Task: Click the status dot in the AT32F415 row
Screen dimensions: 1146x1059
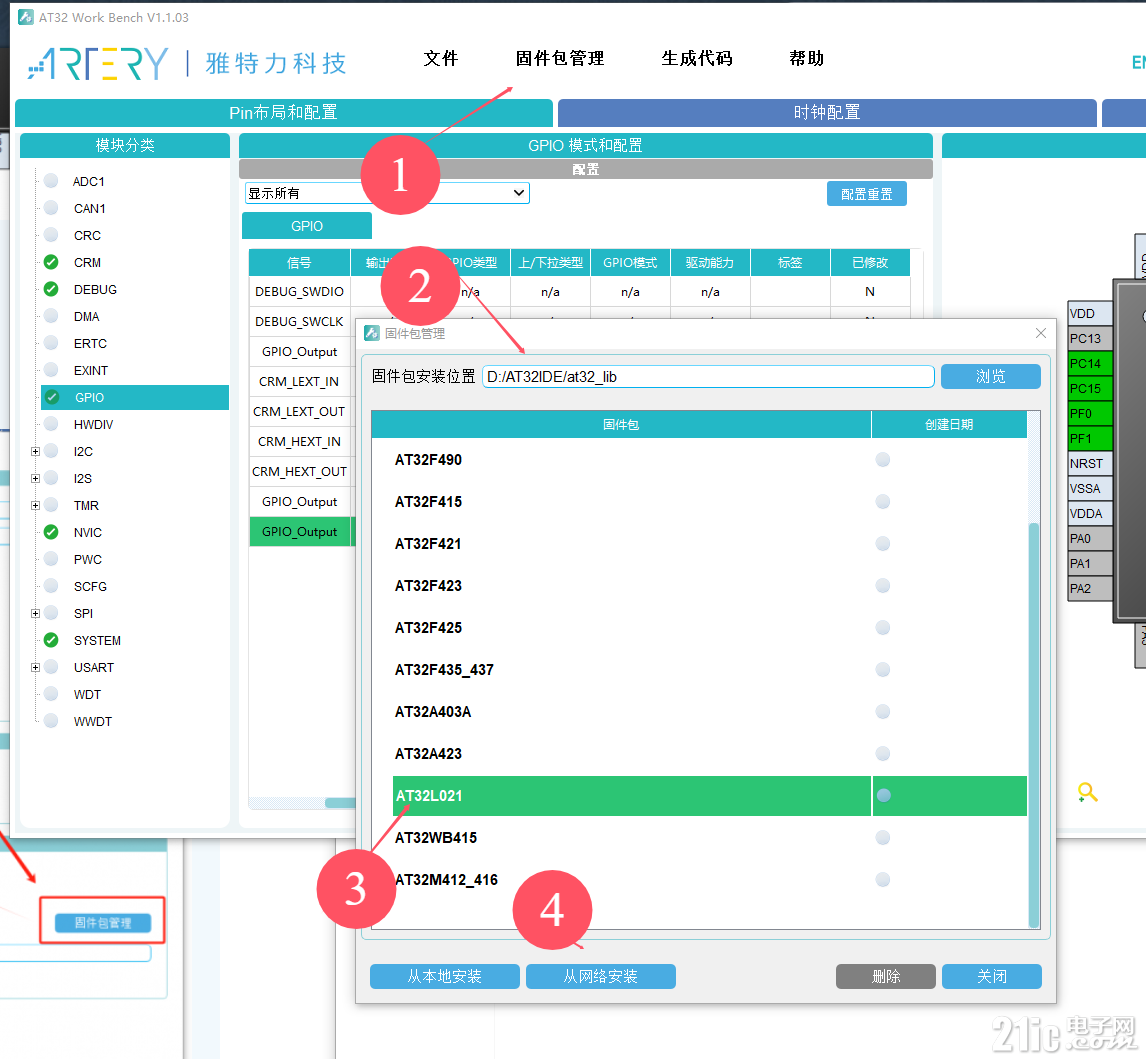Action: (x=883, y=501)
